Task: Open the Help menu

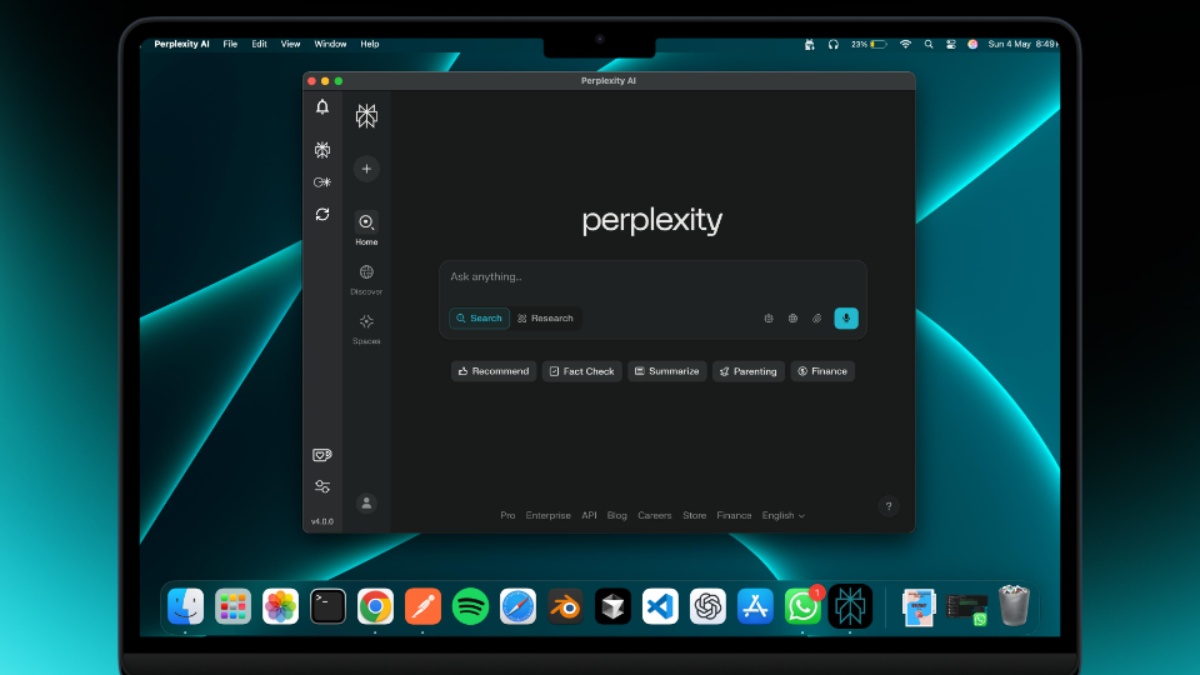Action: 370,44
